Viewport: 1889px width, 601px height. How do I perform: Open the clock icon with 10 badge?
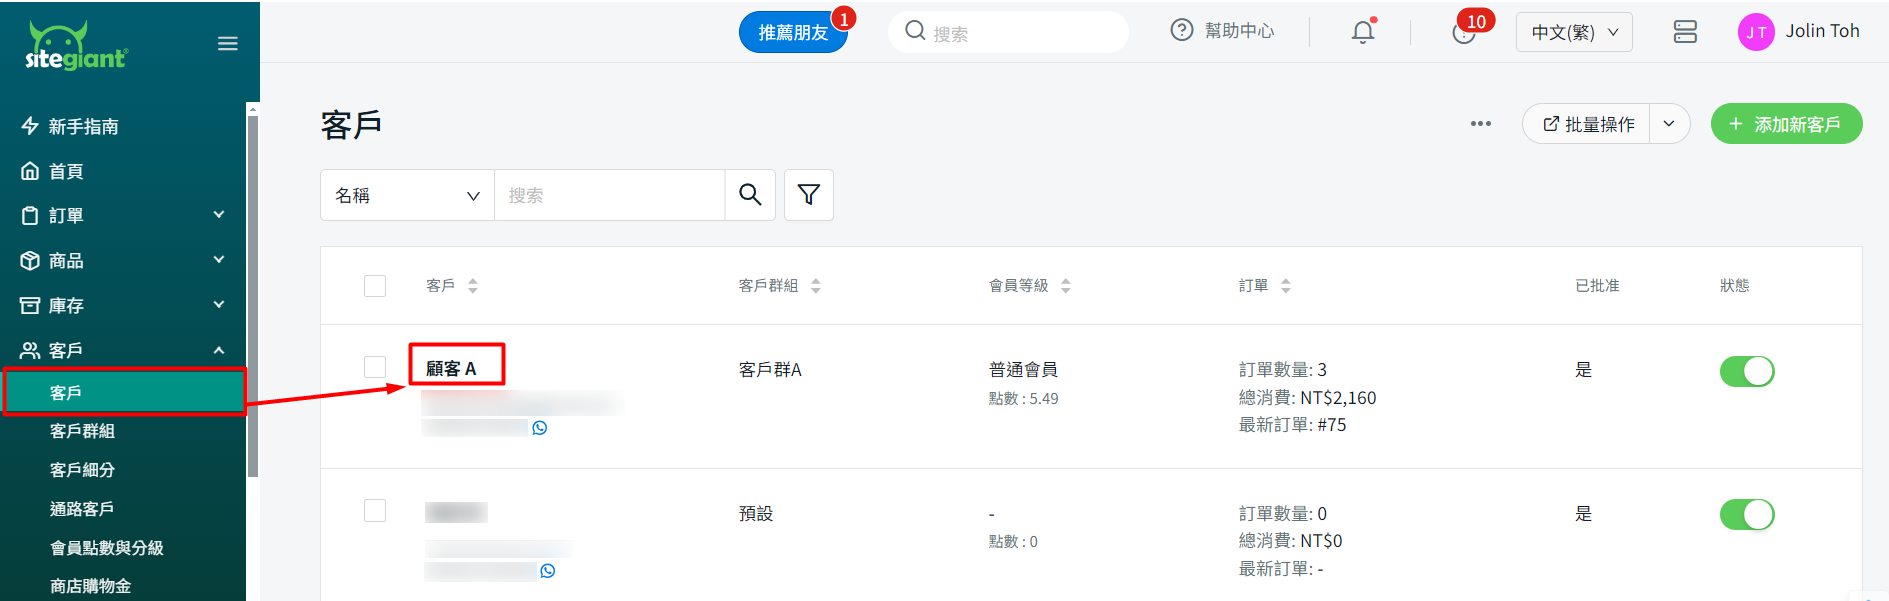coord(1464,32)
